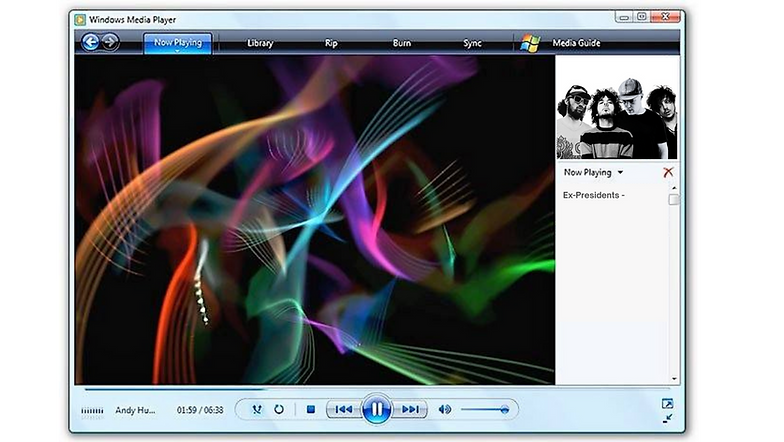The height and width of the screenshot is (442, 784).
Task: Stop playback with the square Stop button
Action: click(x=310, y=410)
